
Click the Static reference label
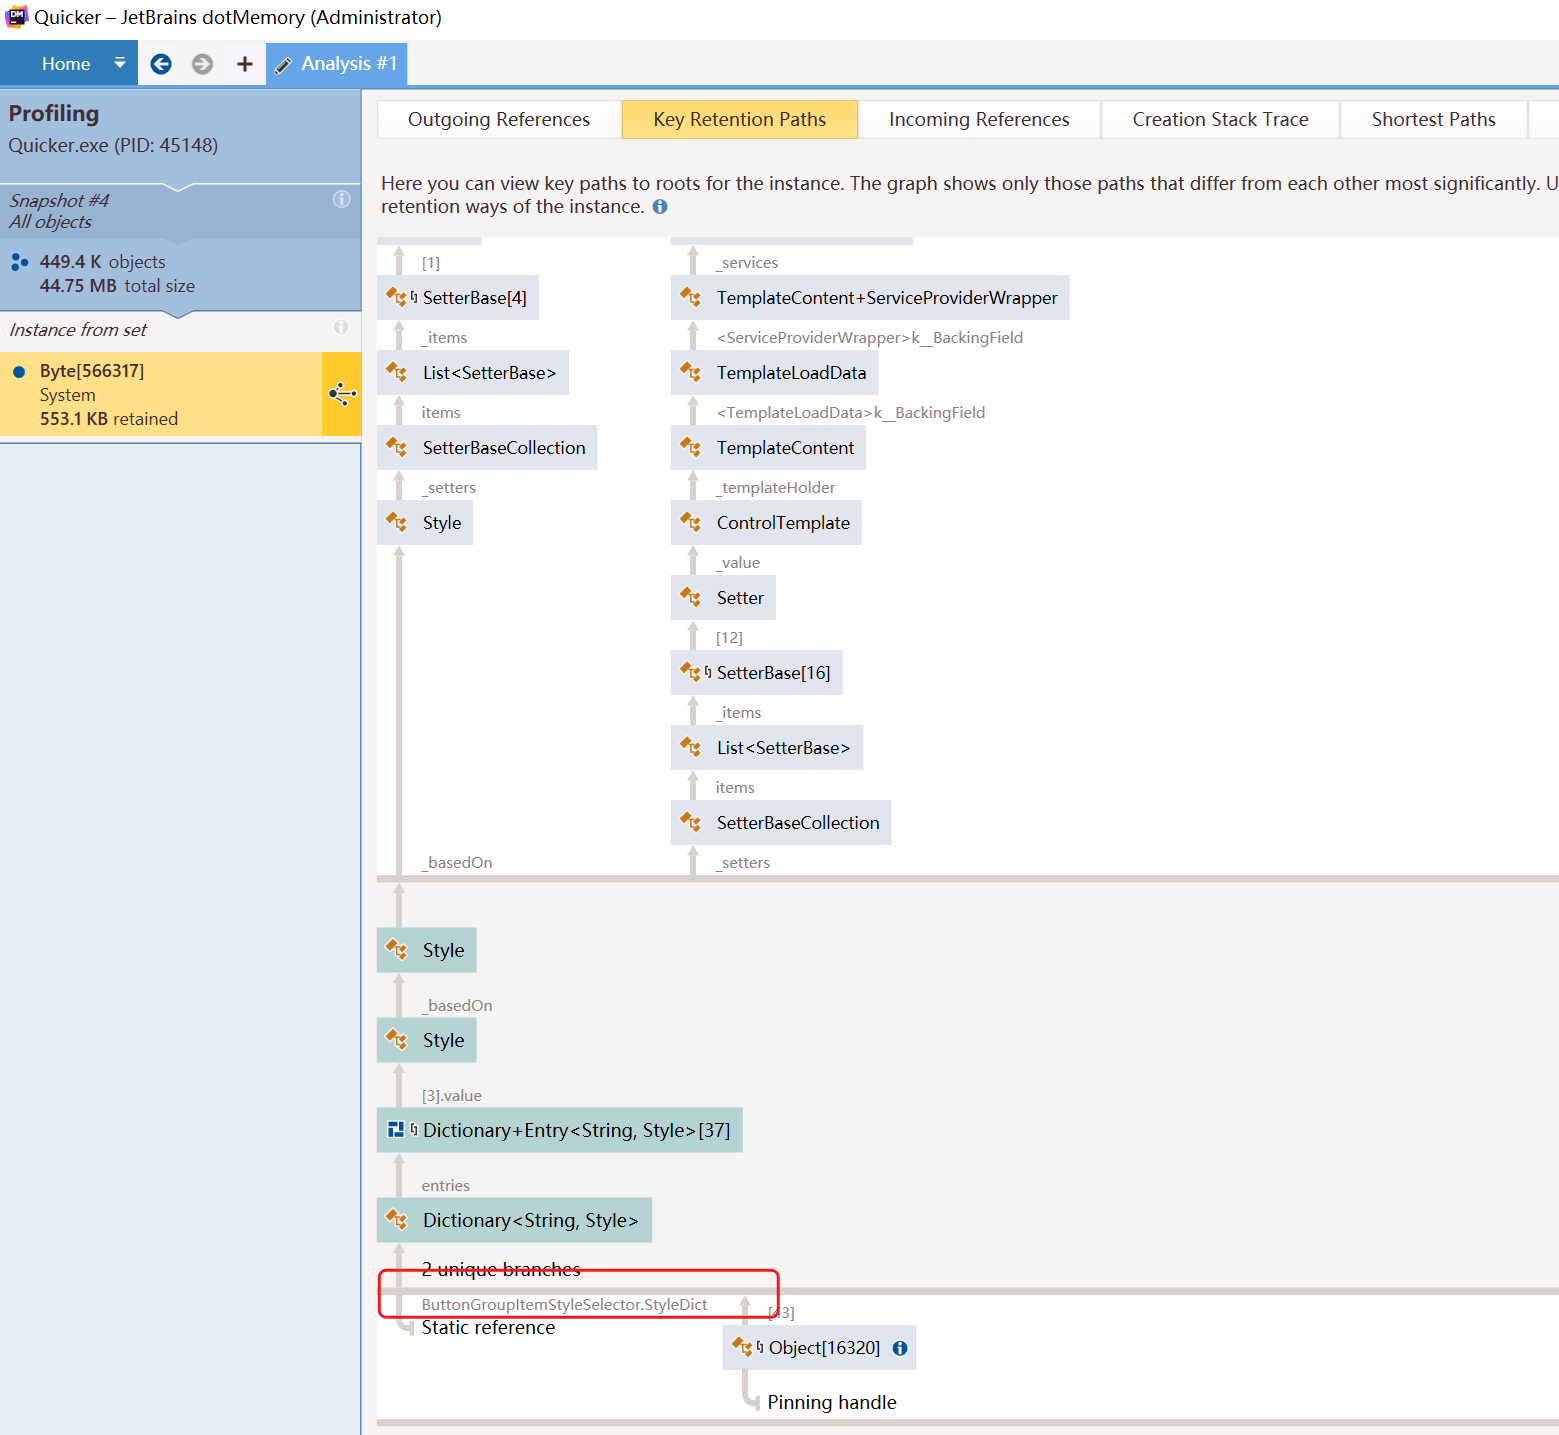click(488, 1327)
